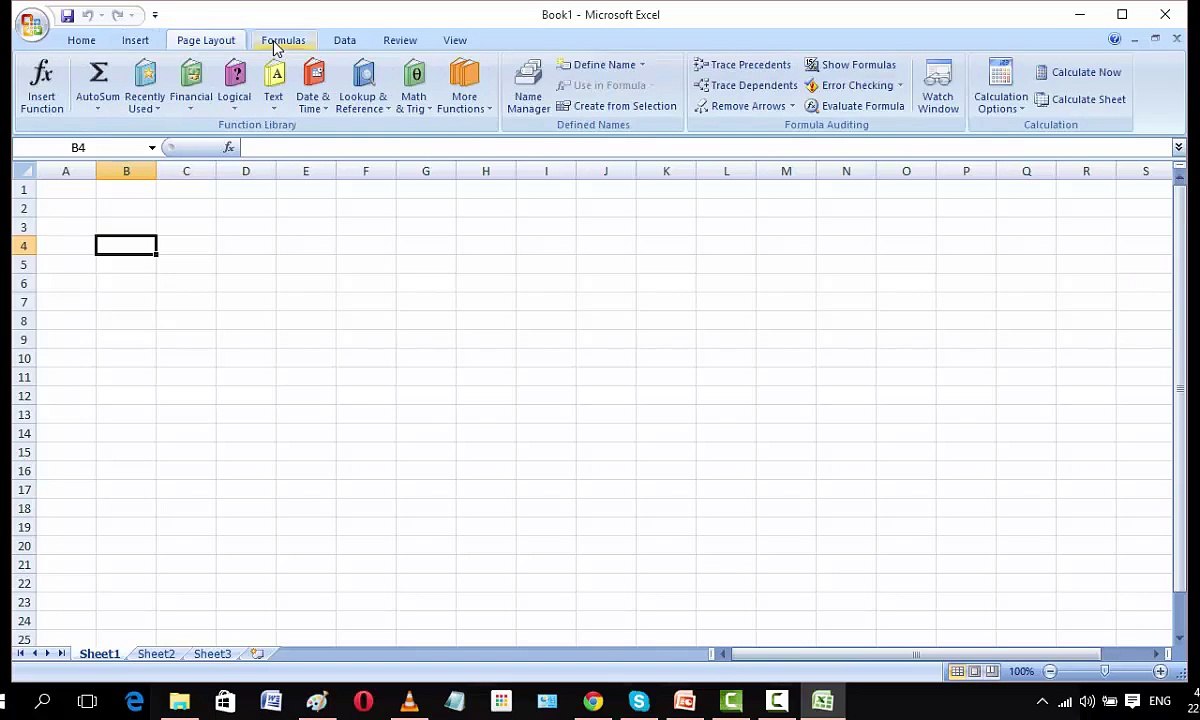This screenshot has height=720, width=1200.
Task: Insert a new worksheet tab
Action: (x=257, y=654)
